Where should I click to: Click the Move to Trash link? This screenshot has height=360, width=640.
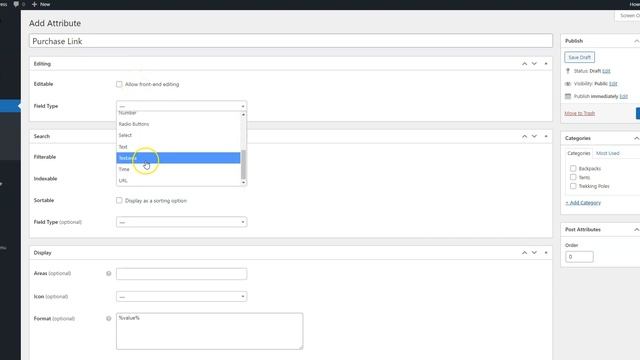pos(580,113)
